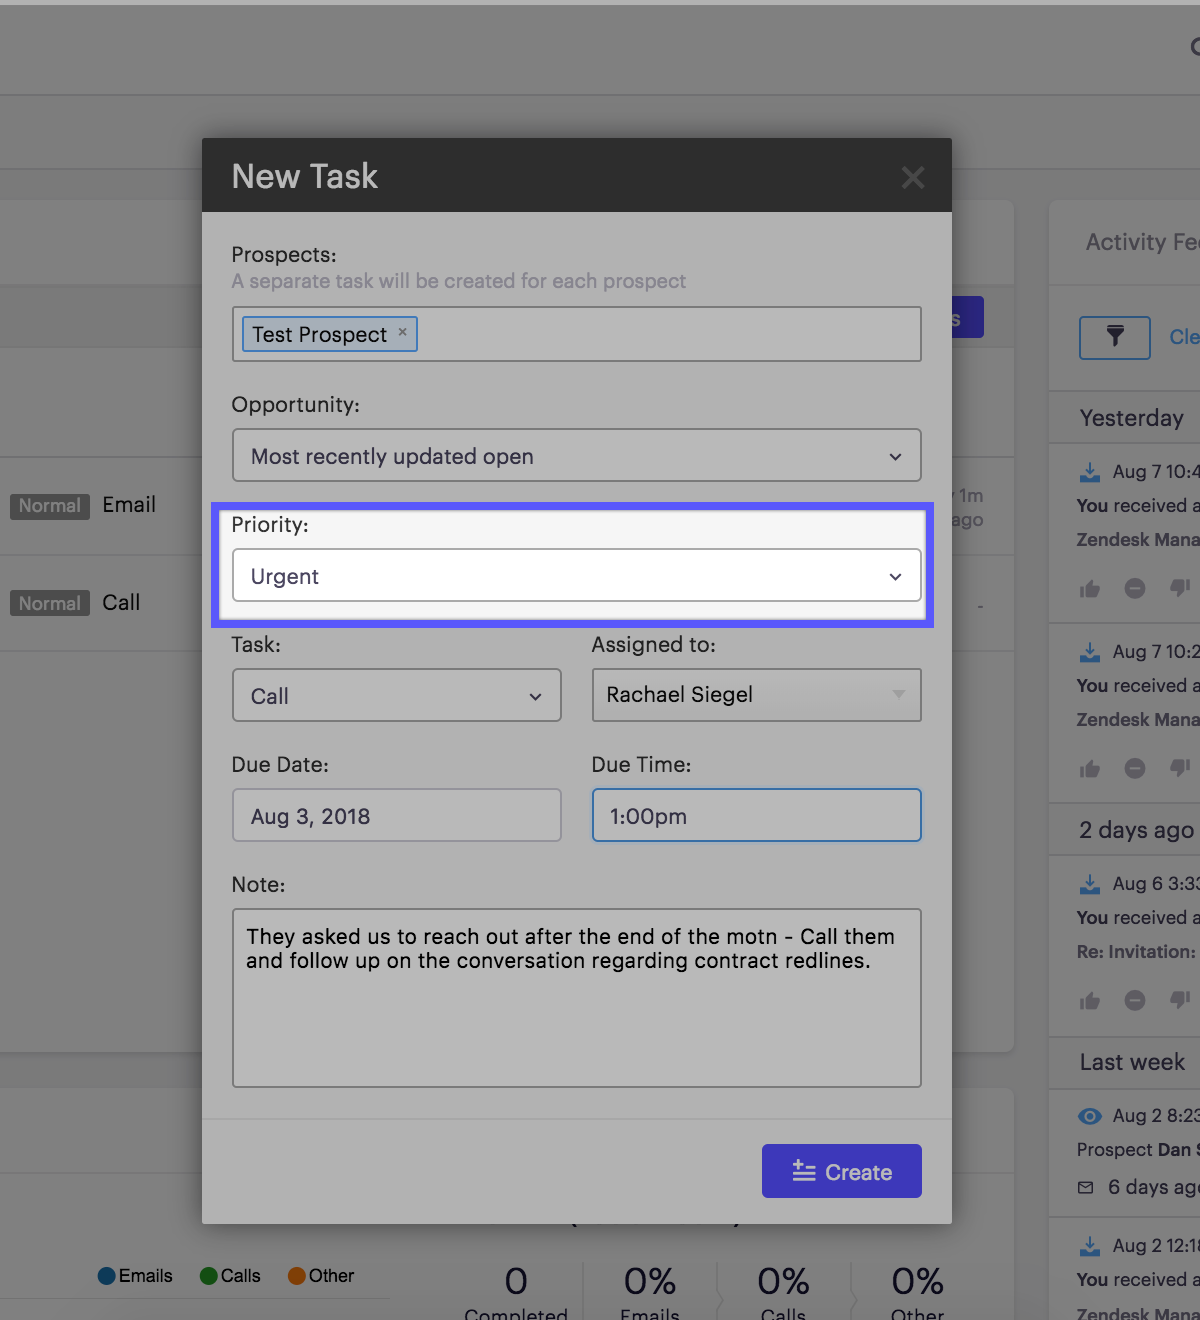
Task: Open the activity feed filter
Action: 1114,337
